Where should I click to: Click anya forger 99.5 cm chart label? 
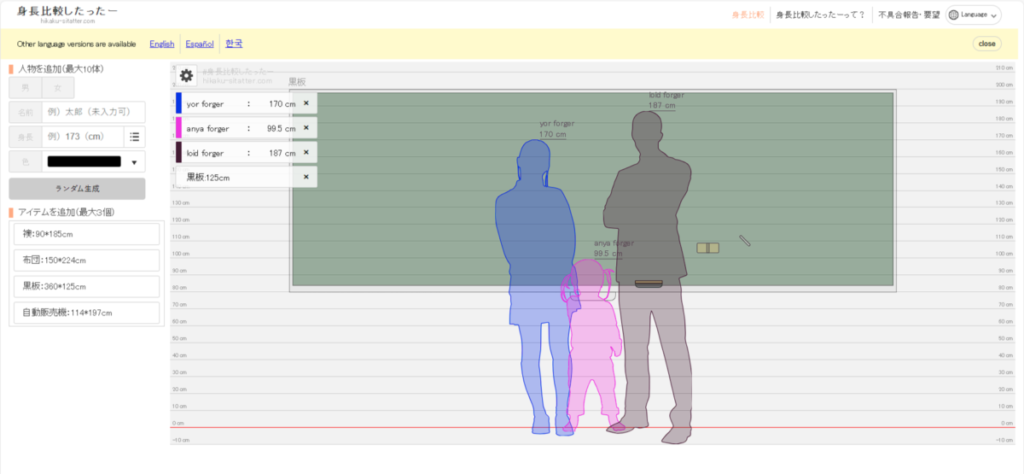(x=614, y=248)
